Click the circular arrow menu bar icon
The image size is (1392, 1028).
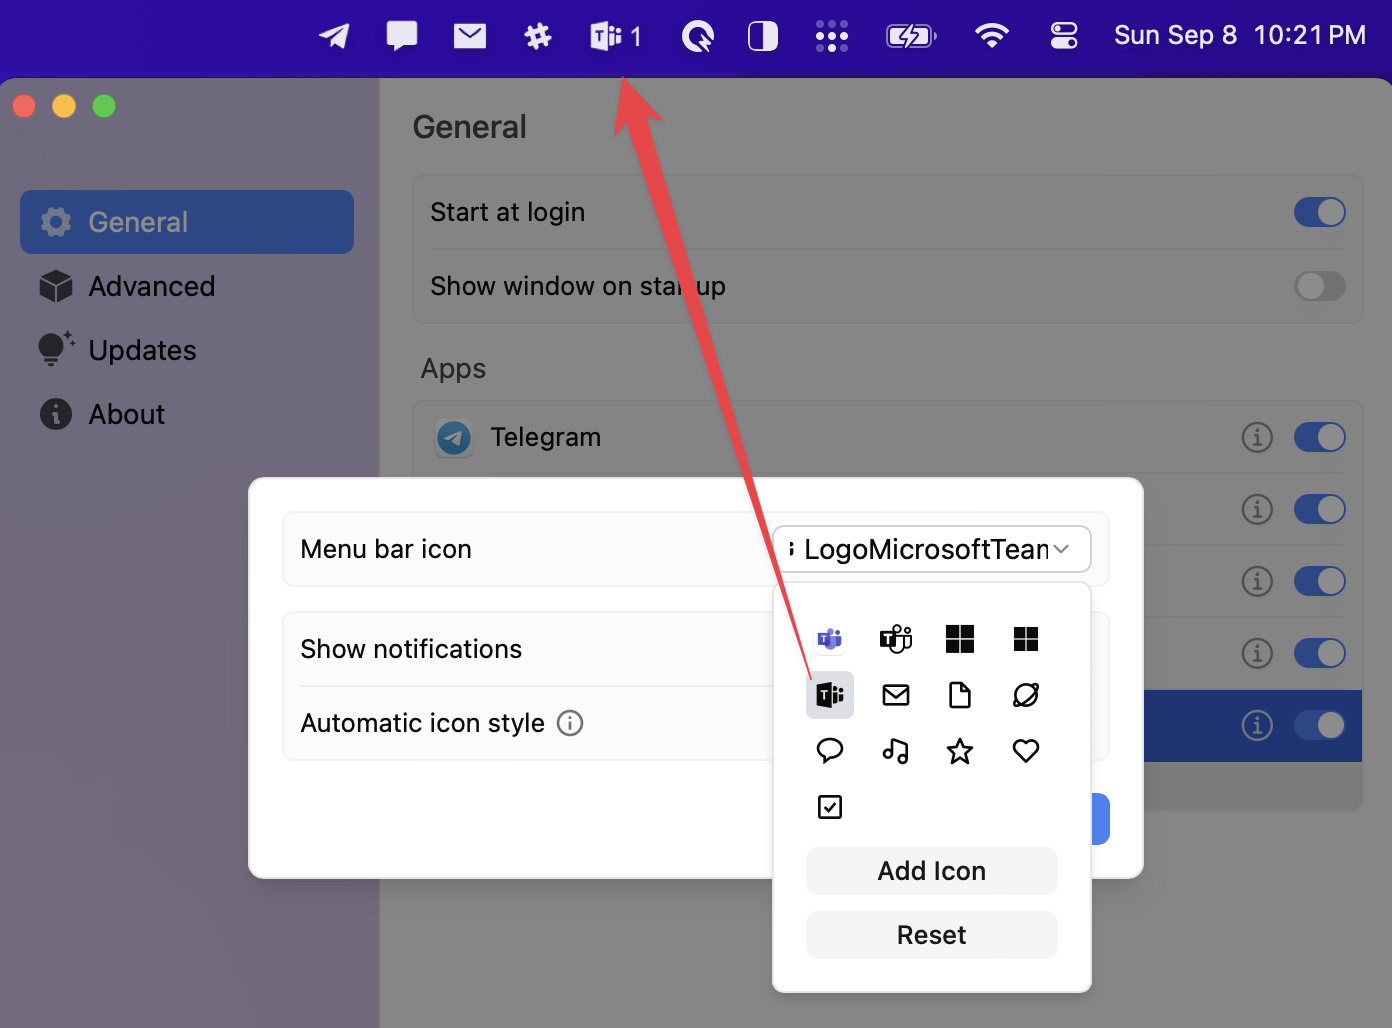[697, 37]
